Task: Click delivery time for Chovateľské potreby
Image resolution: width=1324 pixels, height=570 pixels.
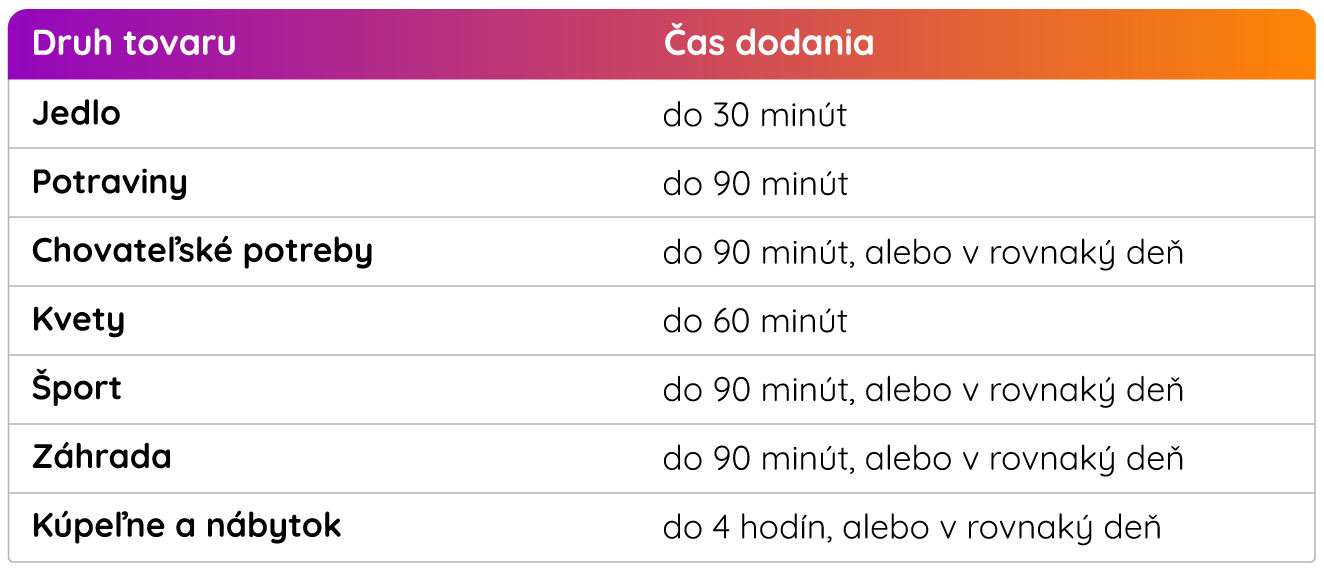Action: [923, 253]
